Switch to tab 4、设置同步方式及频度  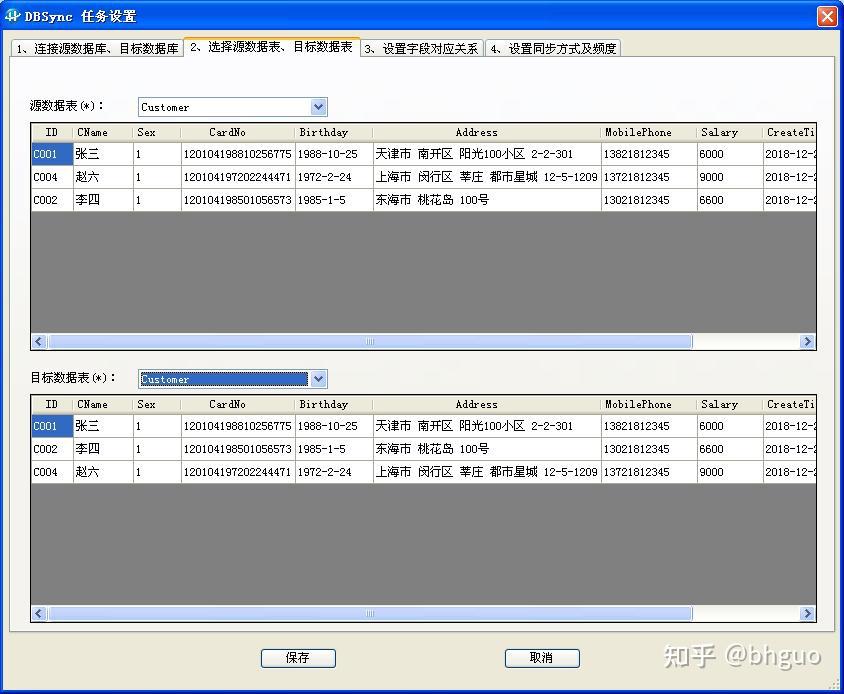pyautogui.click(x=553, y=47)
